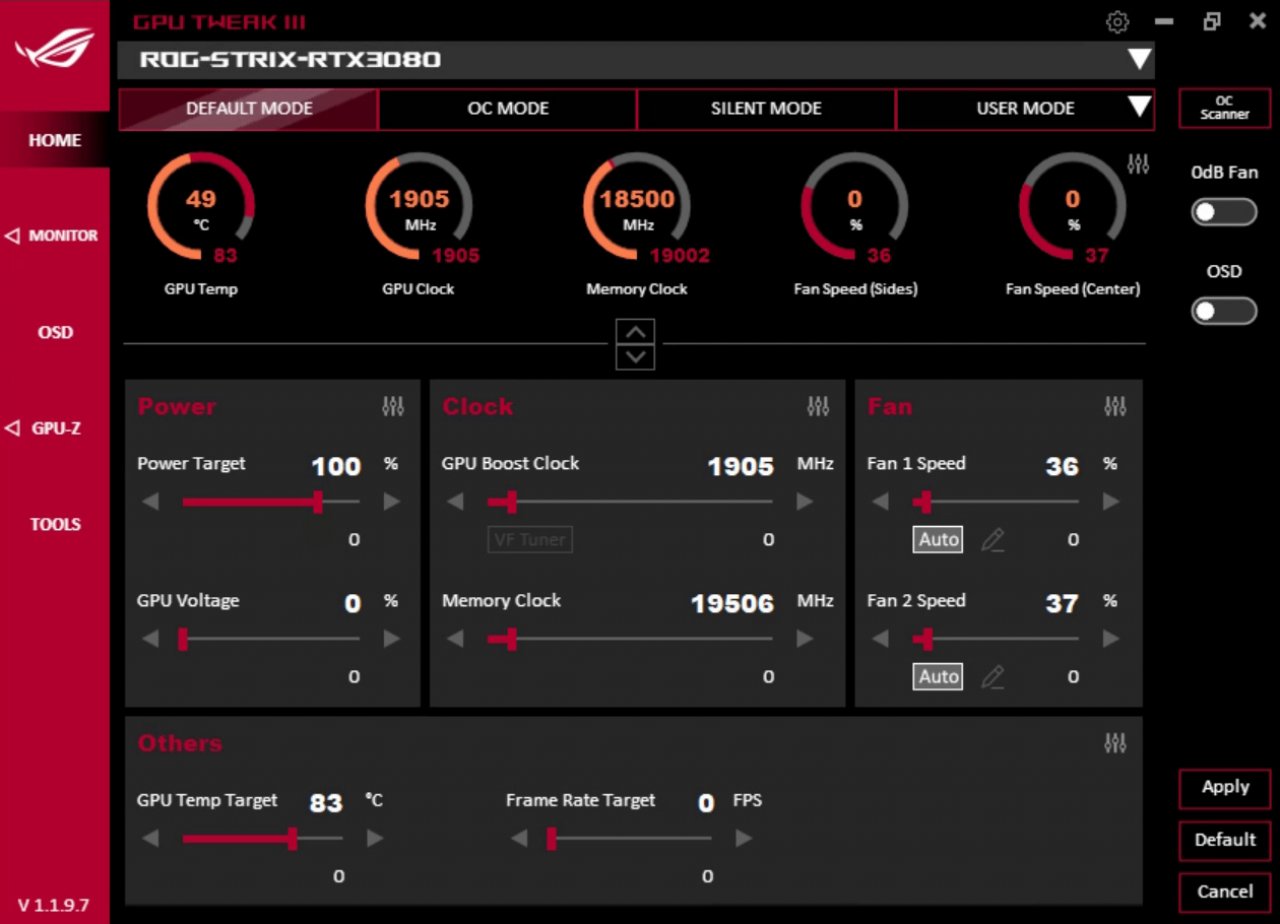Toggle Auto mode for Fan 1 Speed
This screenshot has width=1280, height=924.
click(x=939, y=540)
